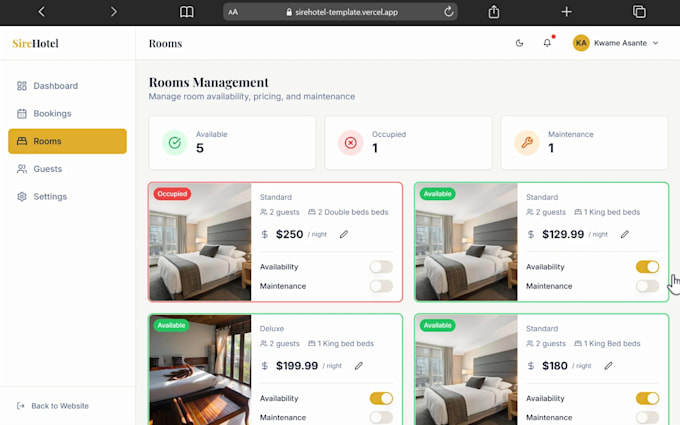The height and width of the screenshot is (425, 680).
Task: Reload the page with the refresh icon
Action: 448,12
